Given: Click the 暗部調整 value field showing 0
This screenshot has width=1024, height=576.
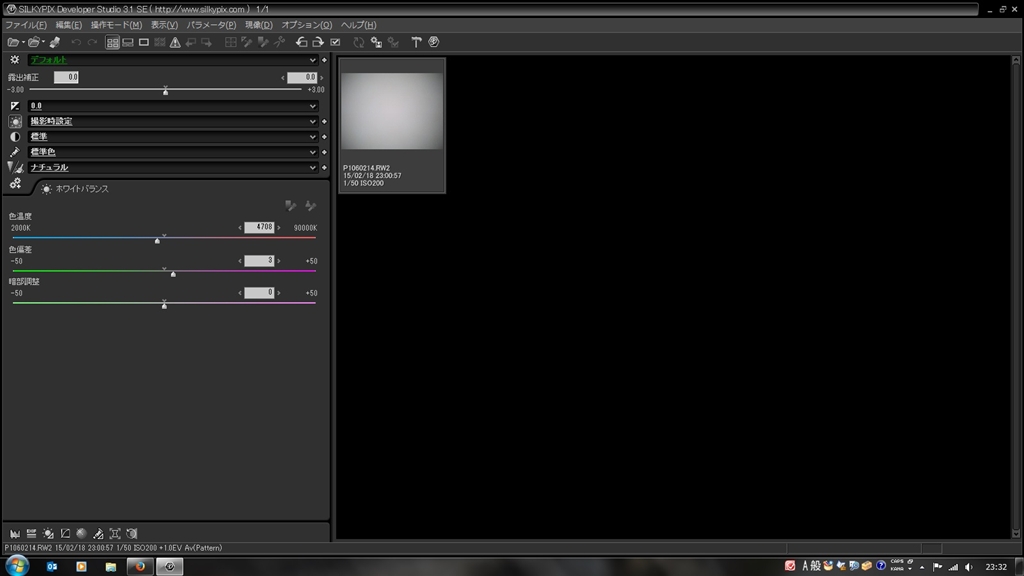Looking at the screenshot, I should click(x=259, y=293).
